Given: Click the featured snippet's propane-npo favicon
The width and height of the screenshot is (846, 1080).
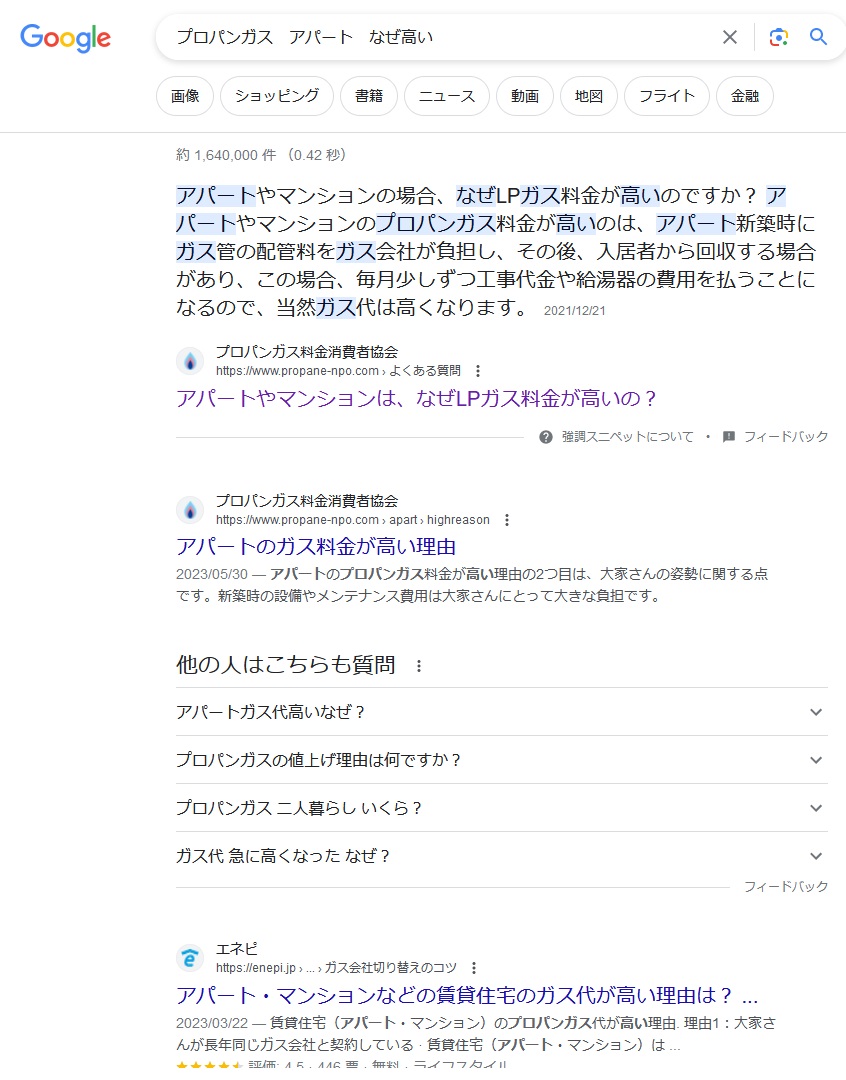Looking at the screenshot, I should point(190,361).
